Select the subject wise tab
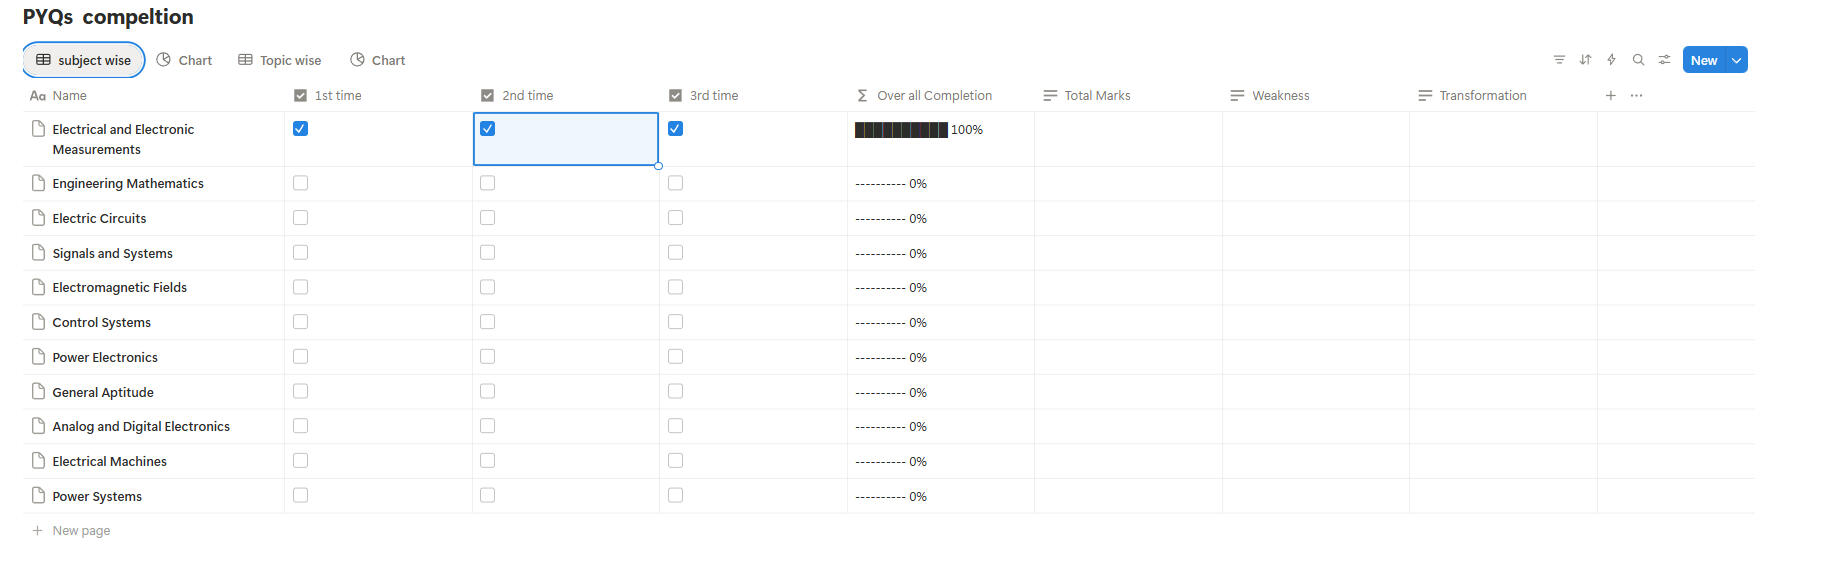The width and height of the screenshot is (1837, 569). [84, 61]
